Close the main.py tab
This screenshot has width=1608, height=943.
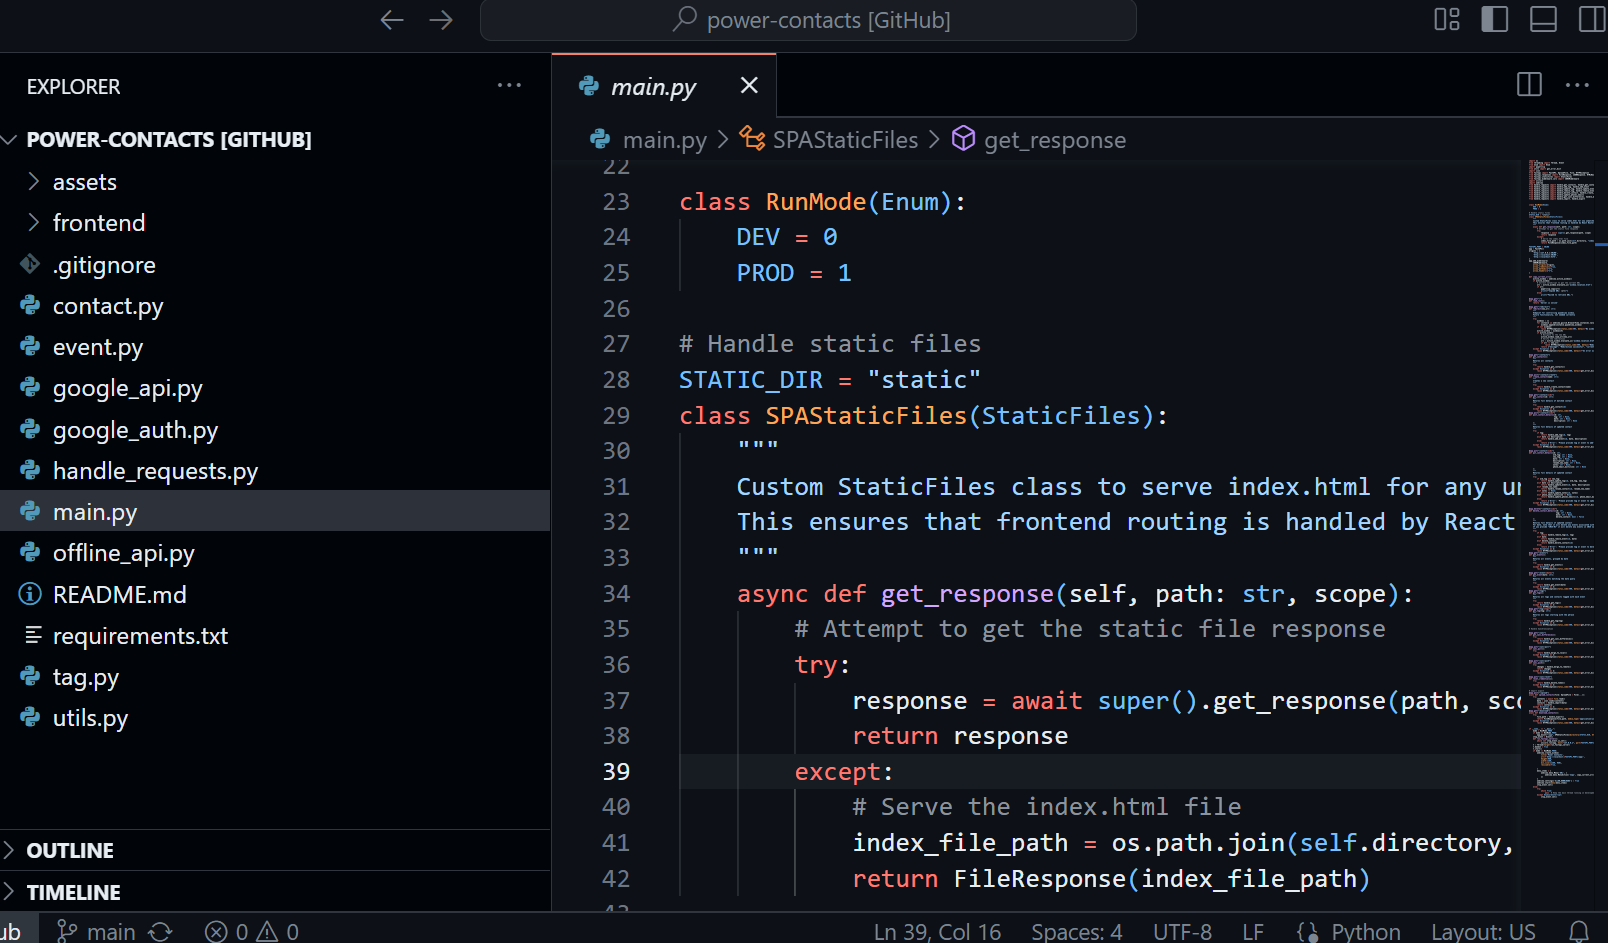point(749,85)
